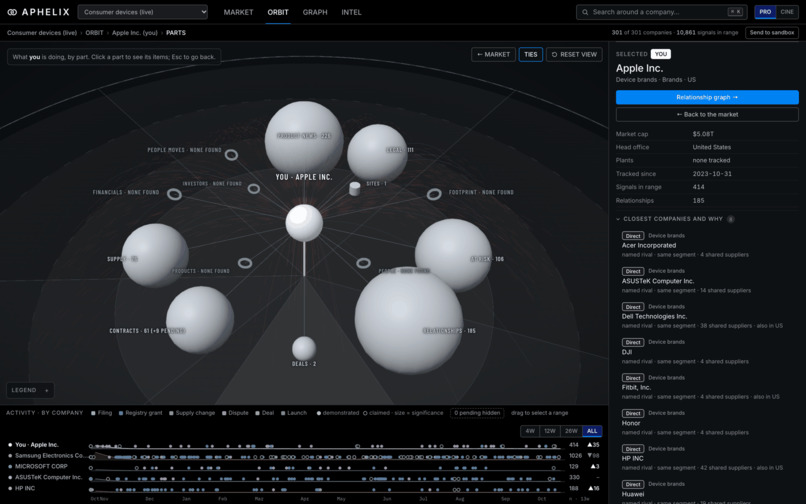Click the Aphelix logo icon

click(x=12, y=12)
